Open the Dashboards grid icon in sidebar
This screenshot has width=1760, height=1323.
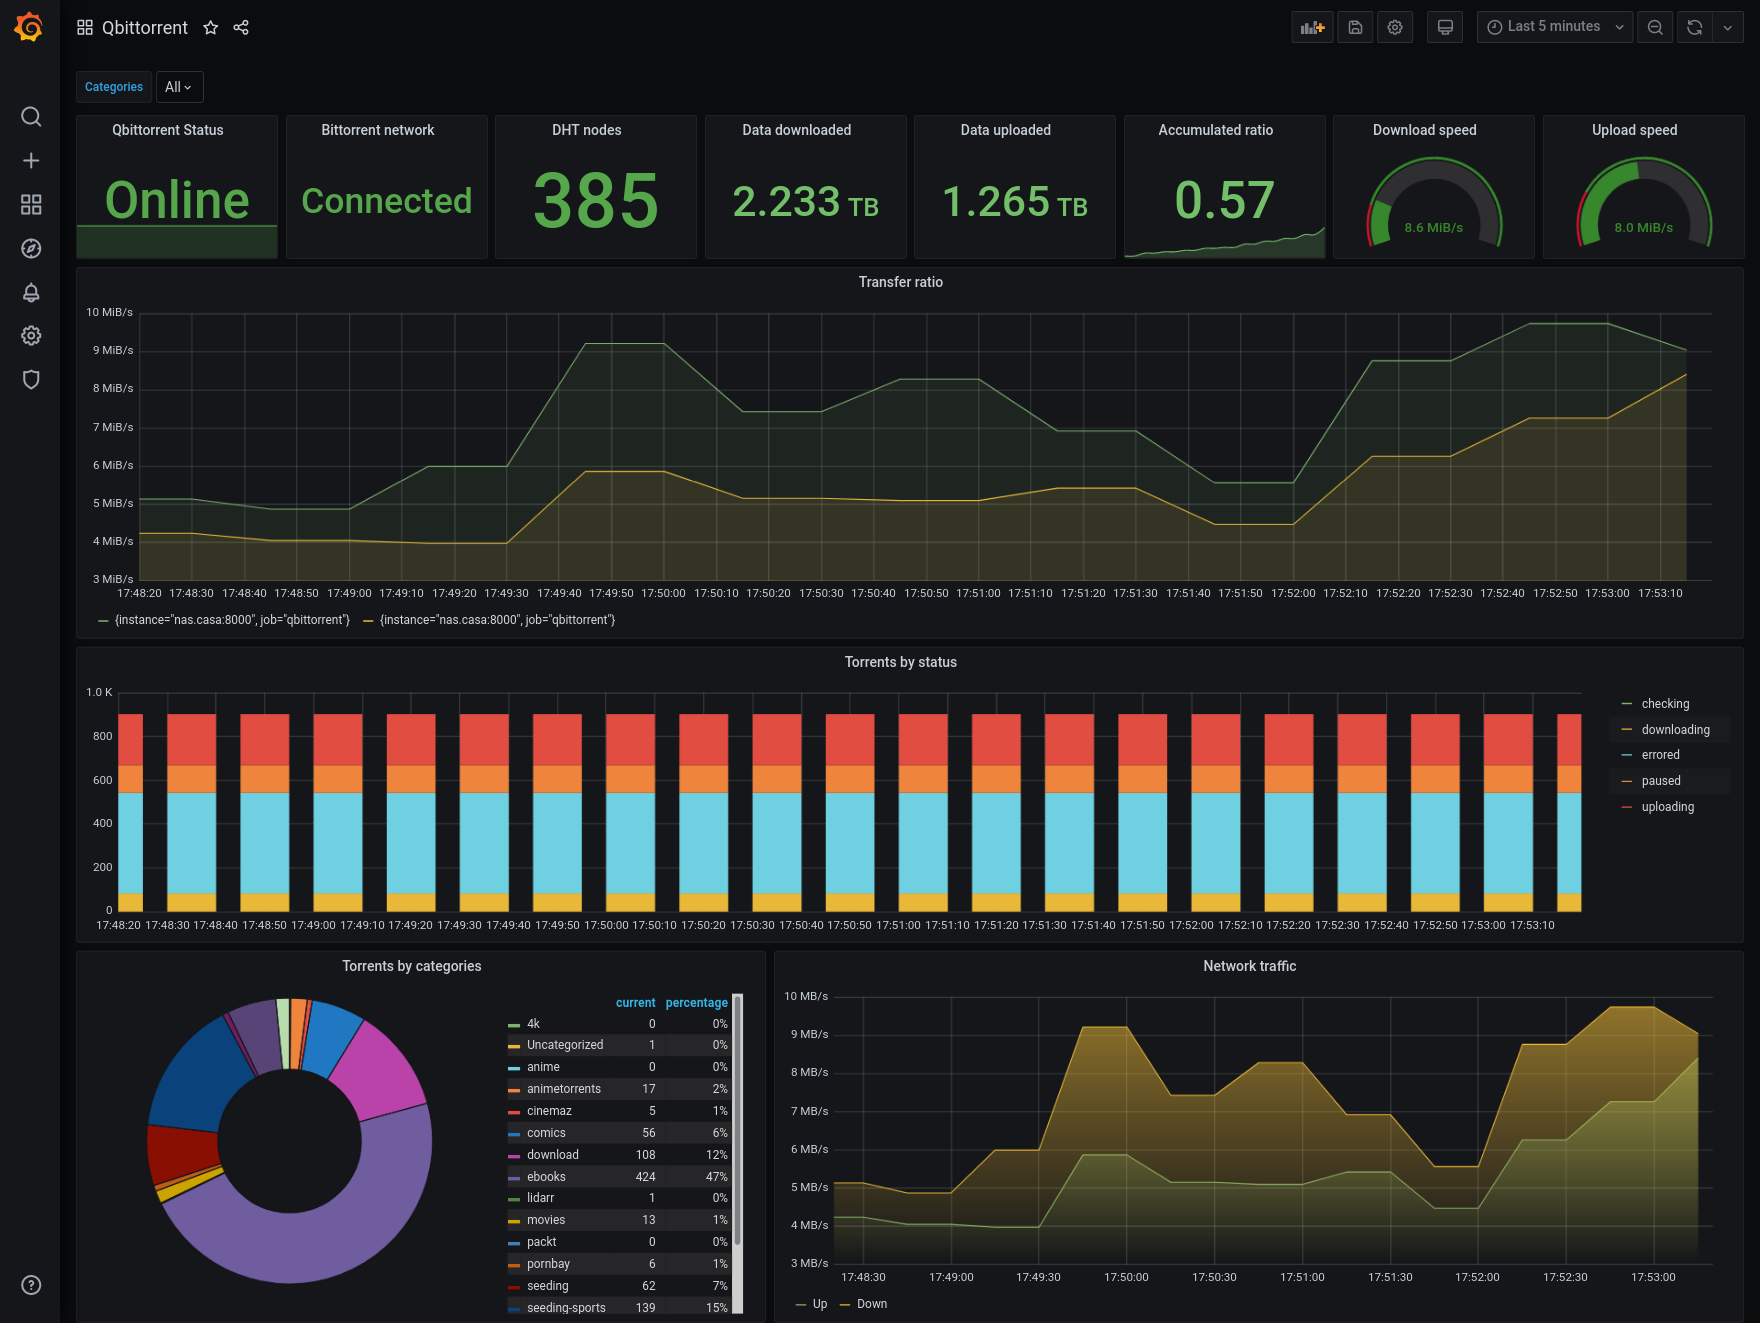[31, 205]
